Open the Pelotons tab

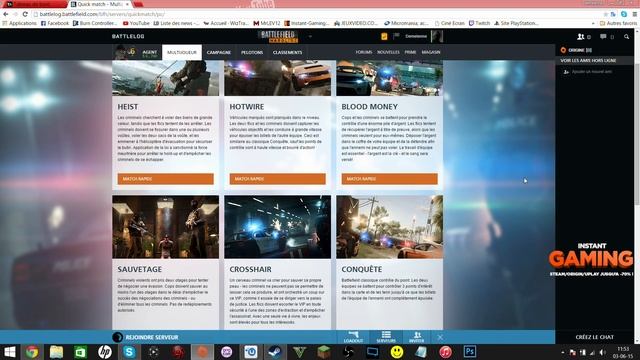pos(252,52)
